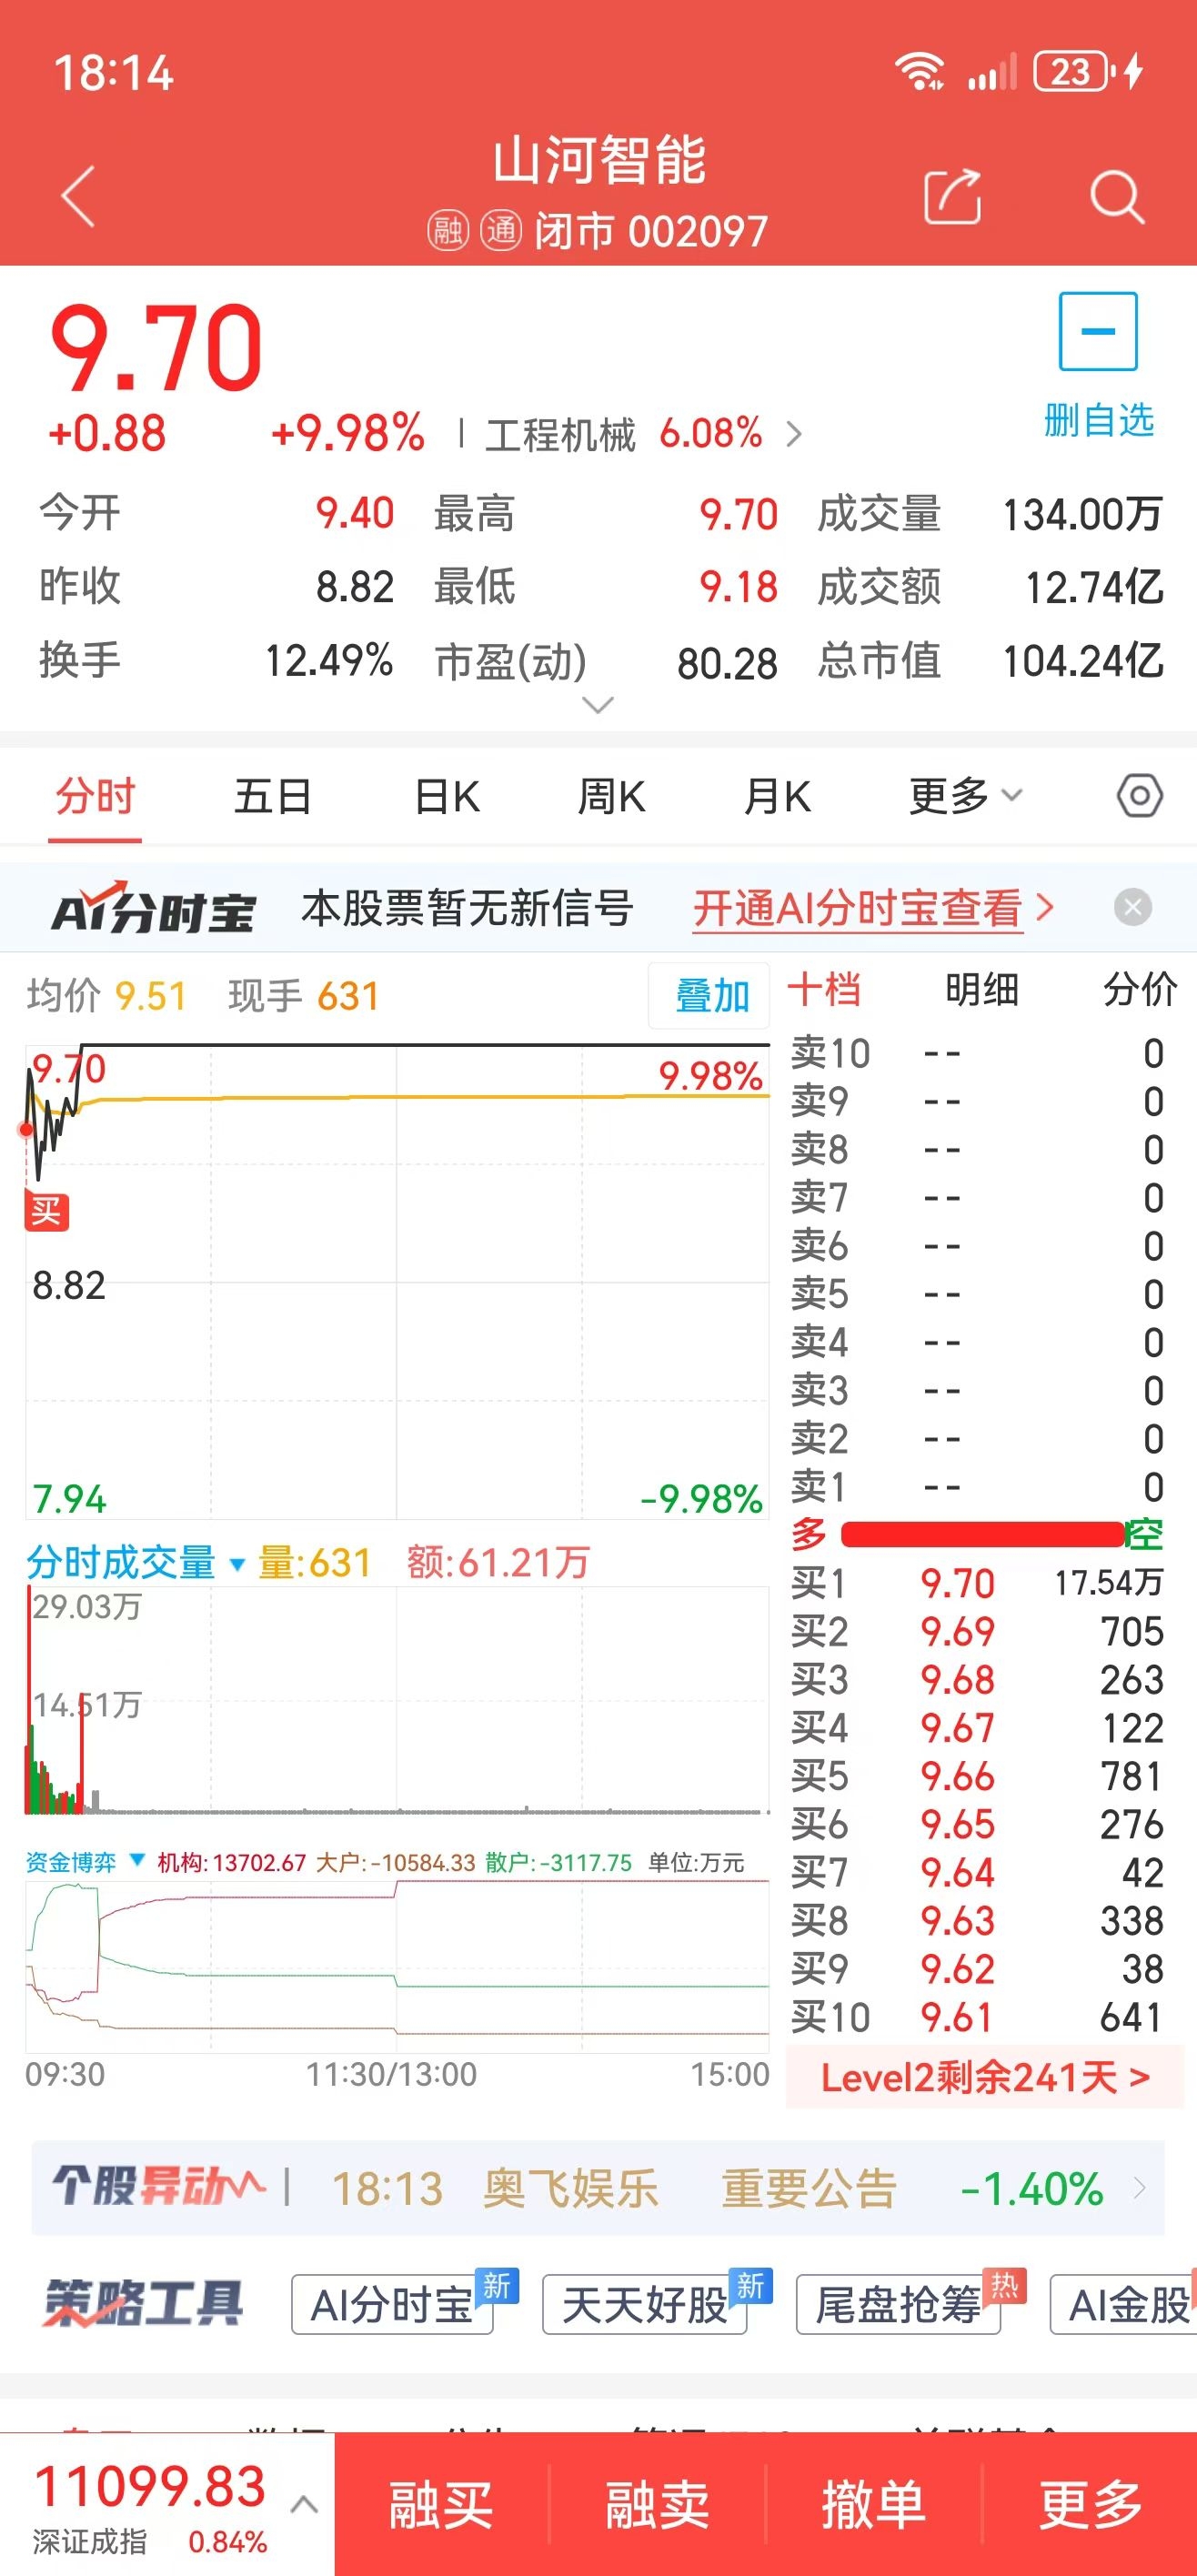
Task: Open the 更多 chart period dropdown
Action: 965,796
